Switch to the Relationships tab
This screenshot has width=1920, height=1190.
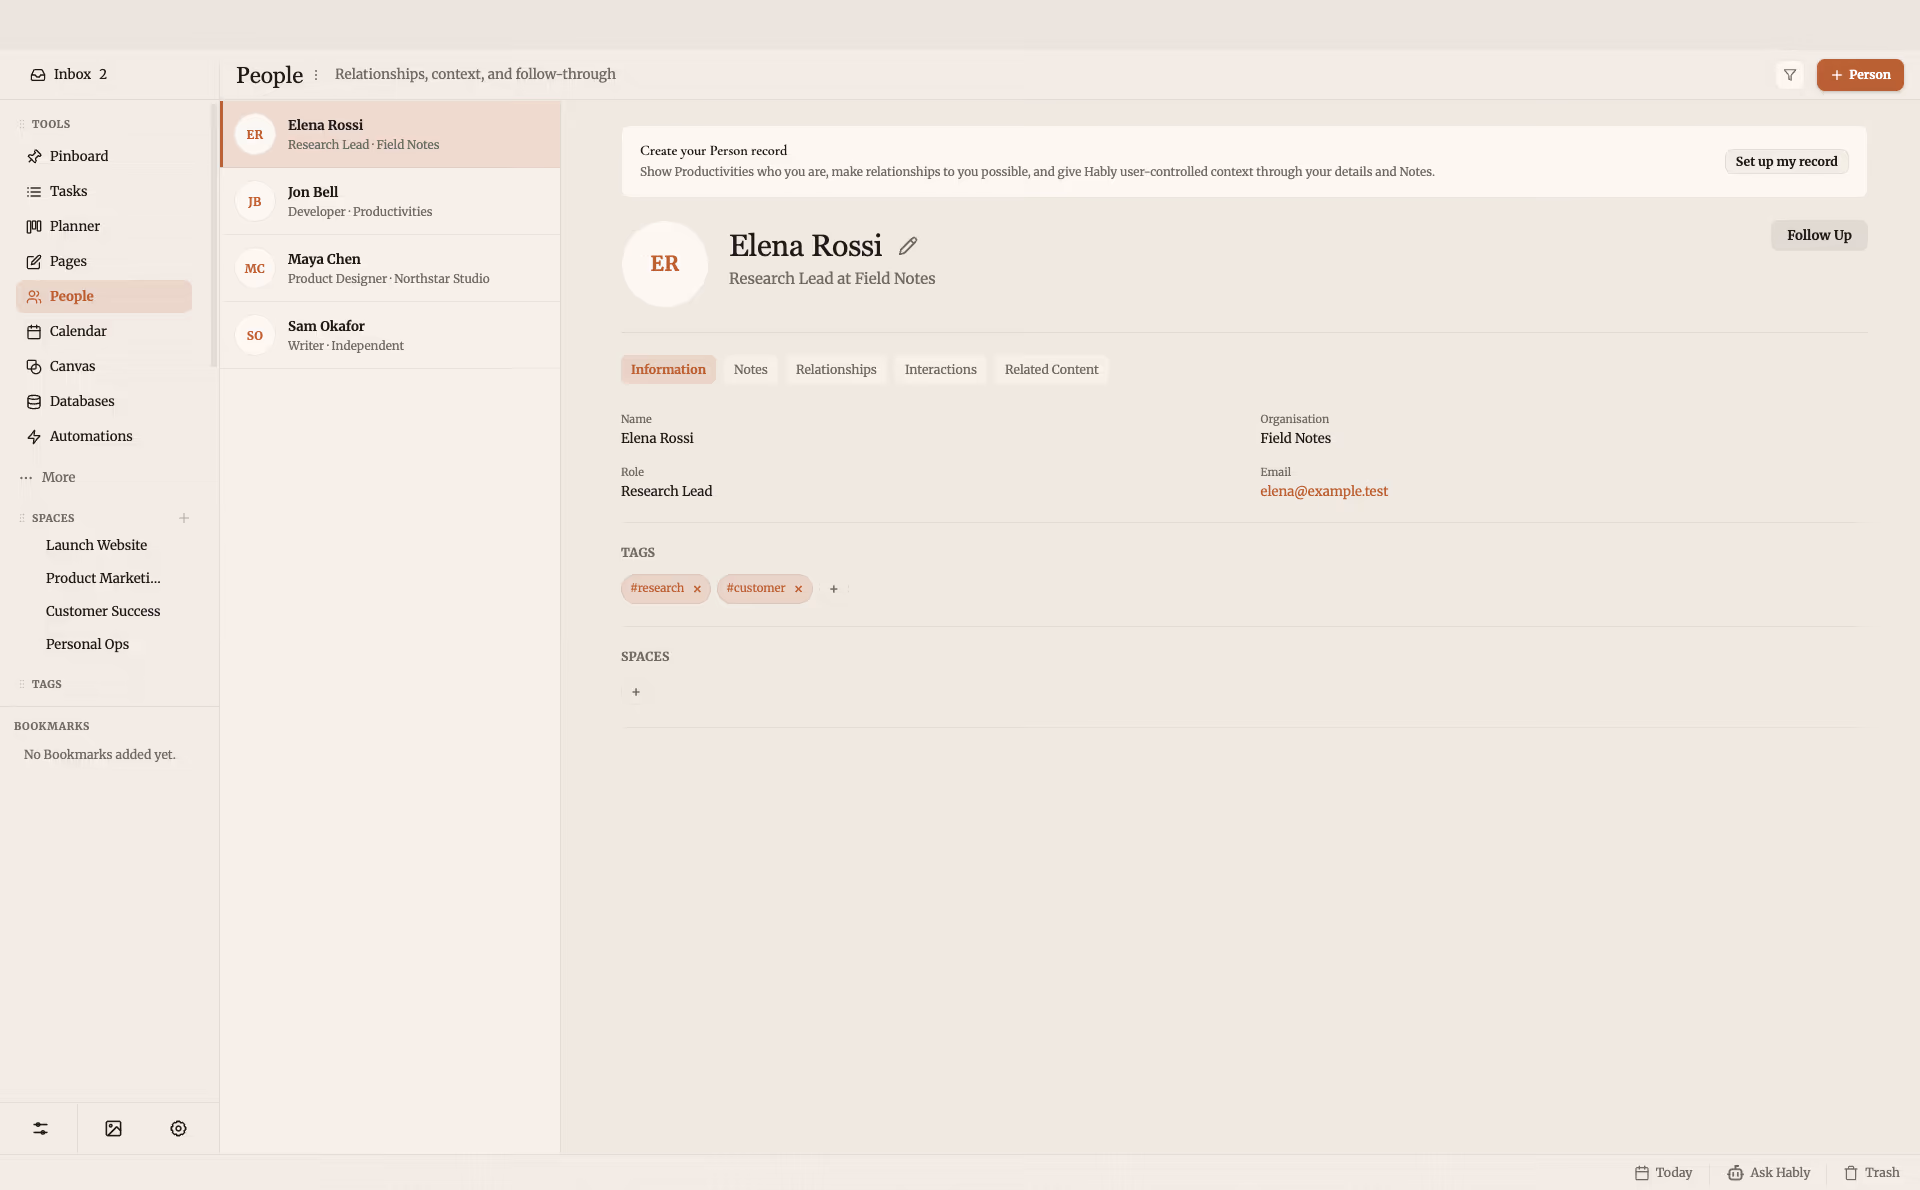click(836, 370)
